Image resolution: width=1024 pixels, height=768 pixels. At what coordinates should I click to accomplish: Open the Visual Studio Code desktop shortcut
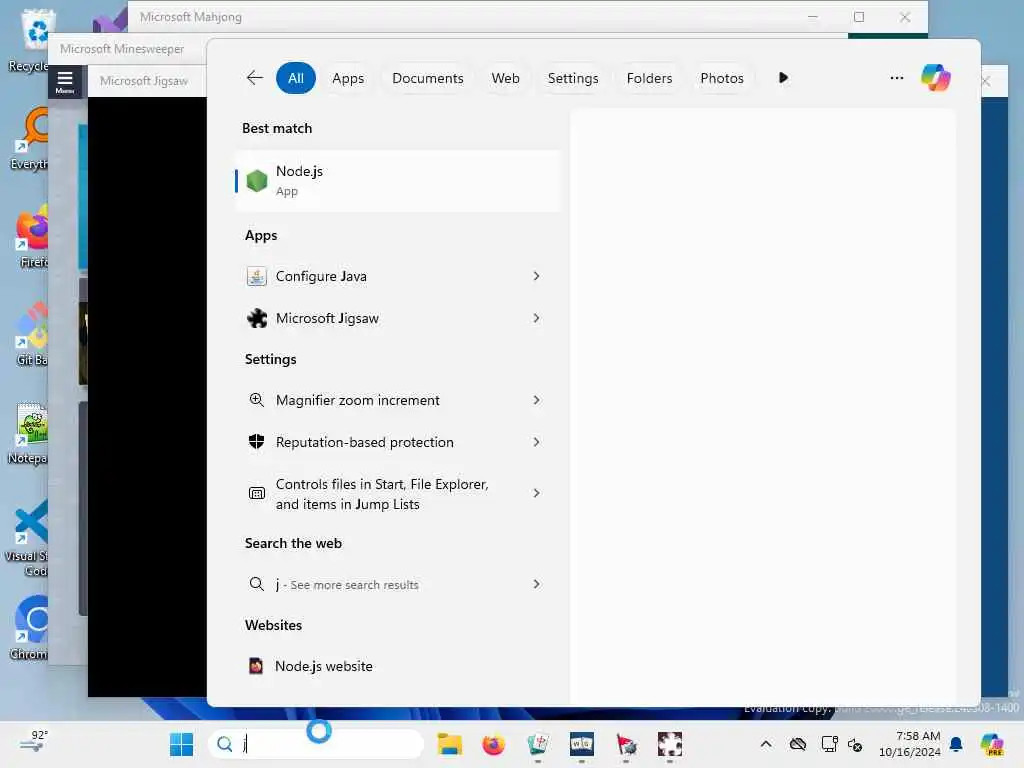tap(27, 538)
